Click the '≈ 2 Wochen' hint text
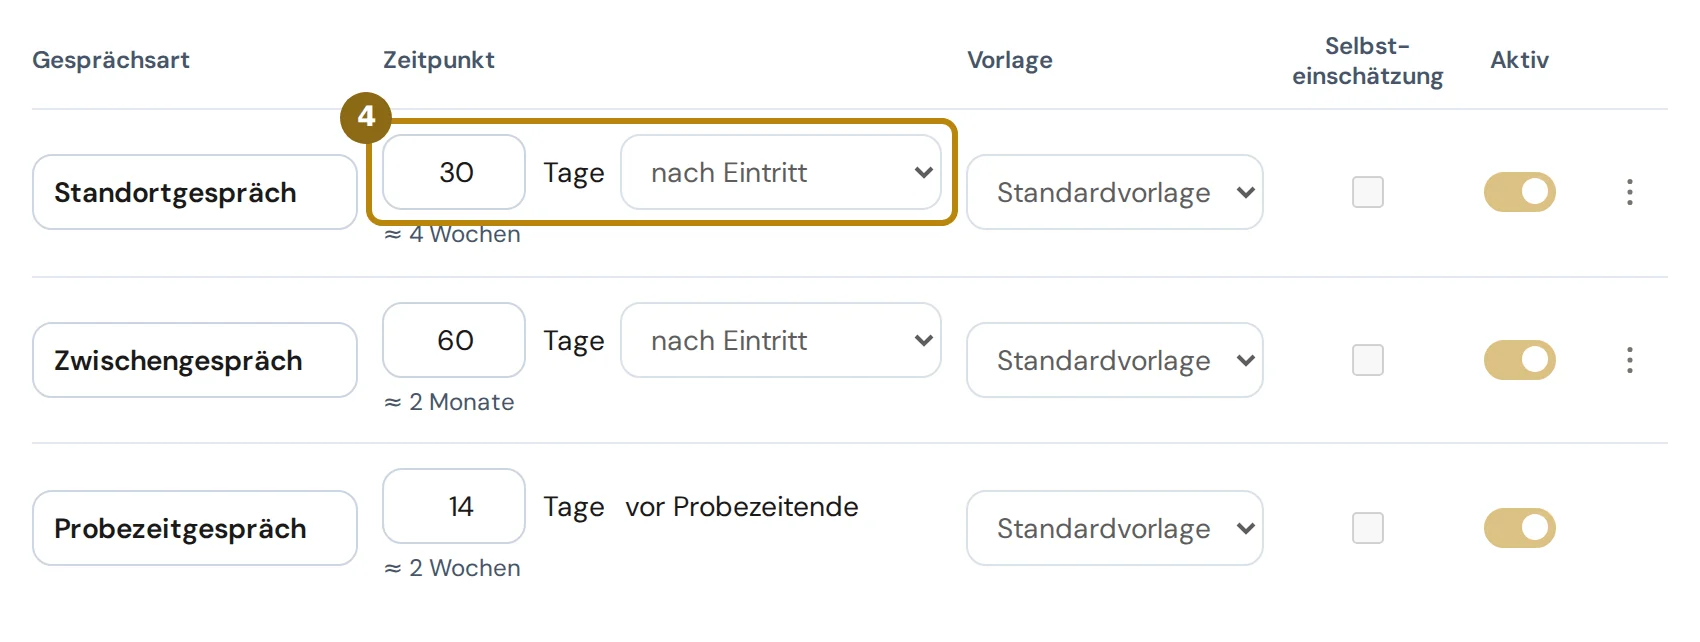This screenshot has width=1700, height=642. pos(452,568)
